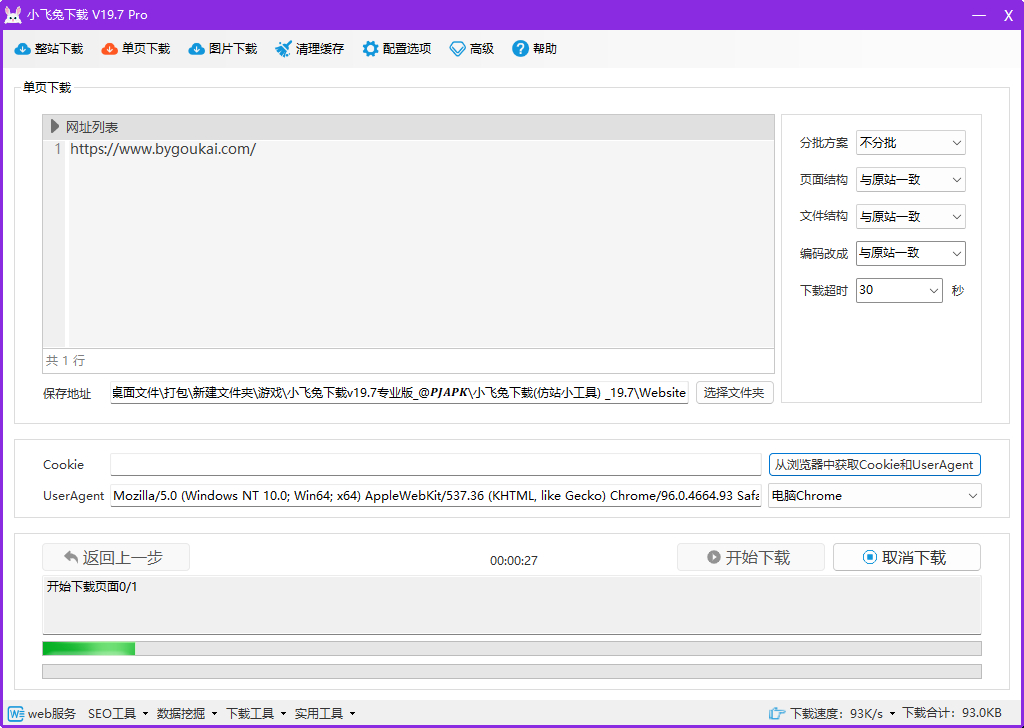Expand the 数据挖掘 menu in status bar
This screenshot has height=728, width=1024.
coord(187,714)
